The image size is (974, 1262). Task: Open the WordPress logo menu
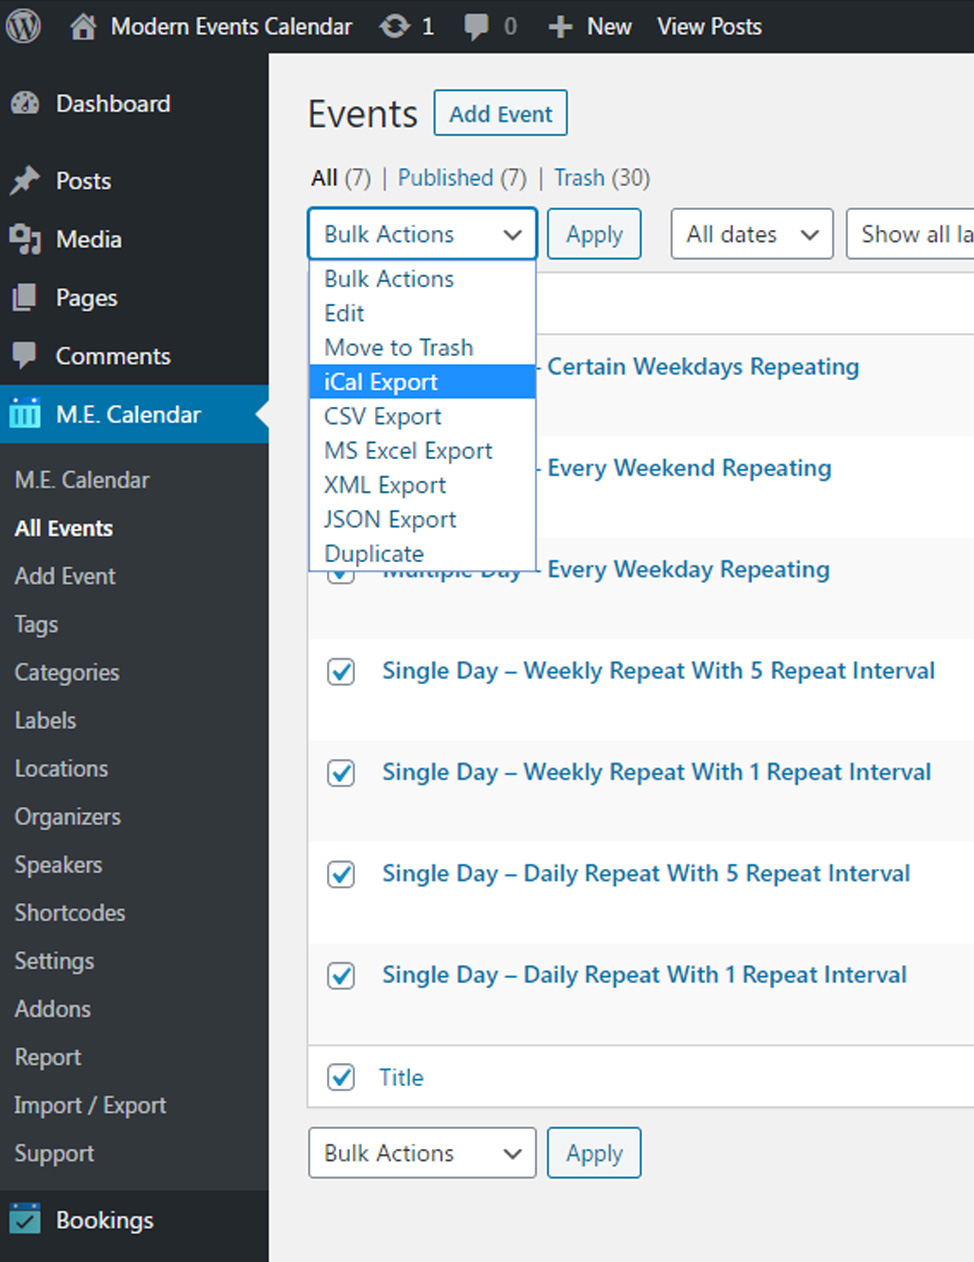coord(24,26)
